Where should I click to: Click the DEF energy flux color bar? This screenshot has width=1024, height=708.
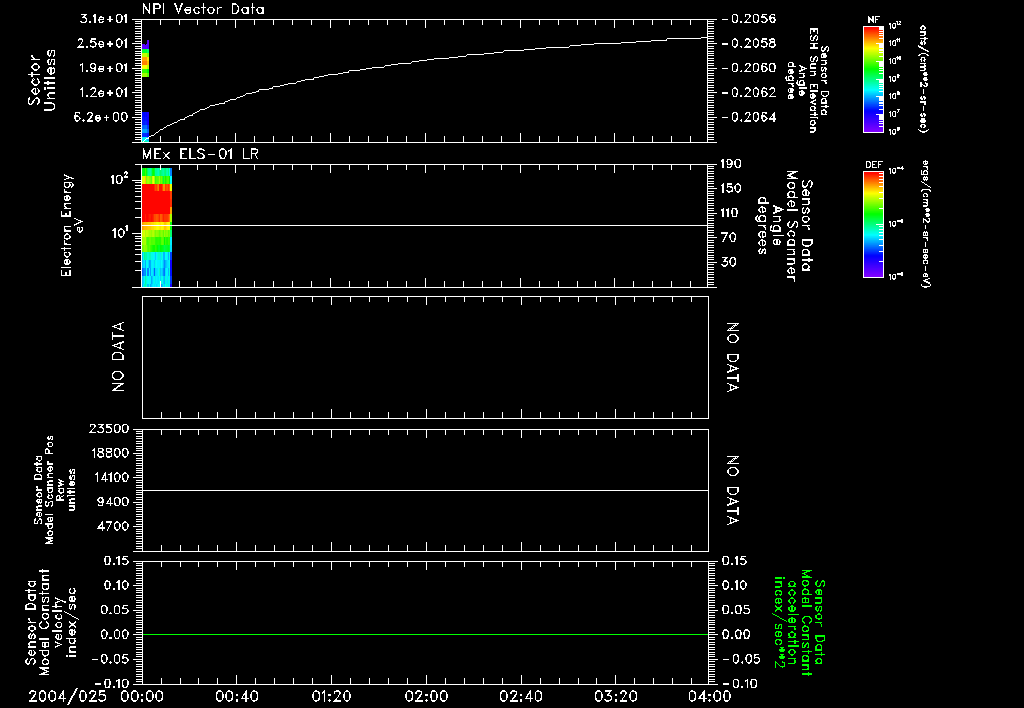873,224
